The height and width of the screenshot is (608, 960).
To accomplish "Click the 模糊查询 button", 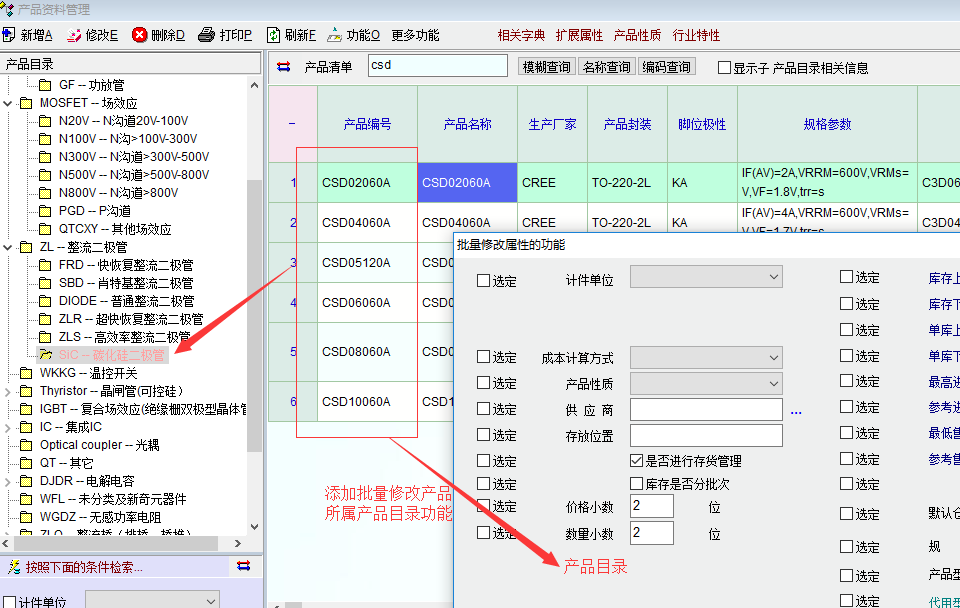I will click(x=546, y=67).
